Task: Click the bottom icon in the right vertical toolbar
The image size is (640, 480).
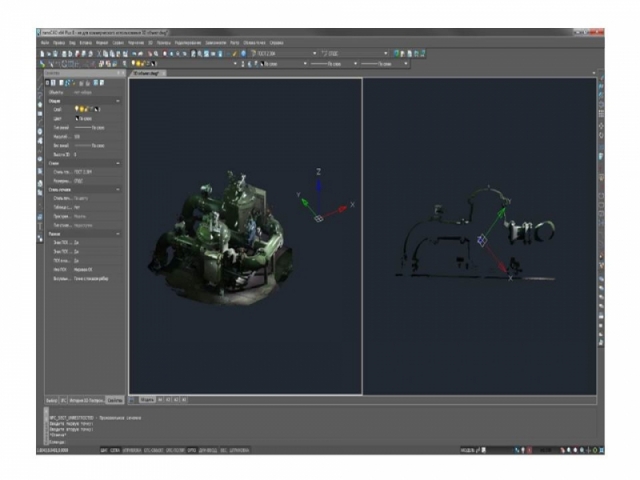Action: (600, 342)
